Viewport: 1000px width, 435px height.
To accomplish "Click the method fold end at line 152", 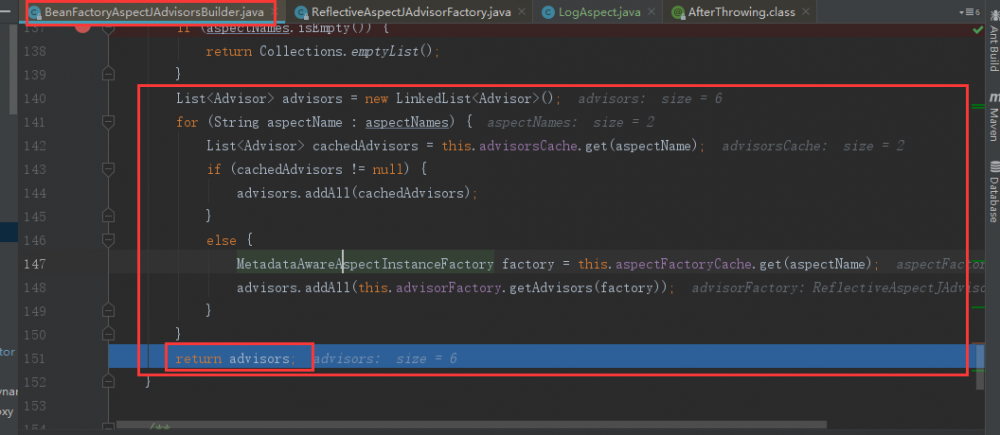I will point(108,381).
